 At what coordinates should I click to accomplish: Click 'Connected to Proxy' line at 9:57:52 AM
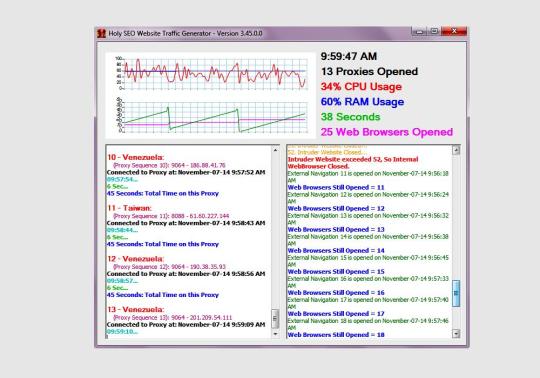point(186,172)
